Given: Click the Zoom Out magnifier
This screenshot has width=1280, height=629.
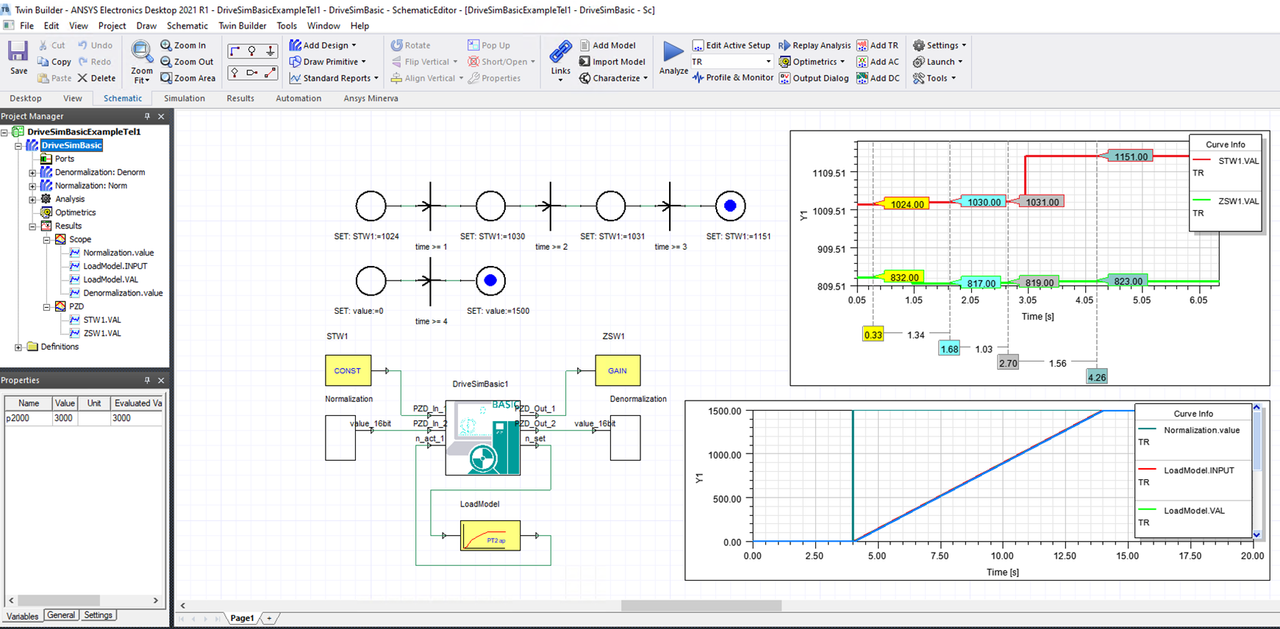Looking at the screenshot, I should pyautogui.click(x=186, y=62).
